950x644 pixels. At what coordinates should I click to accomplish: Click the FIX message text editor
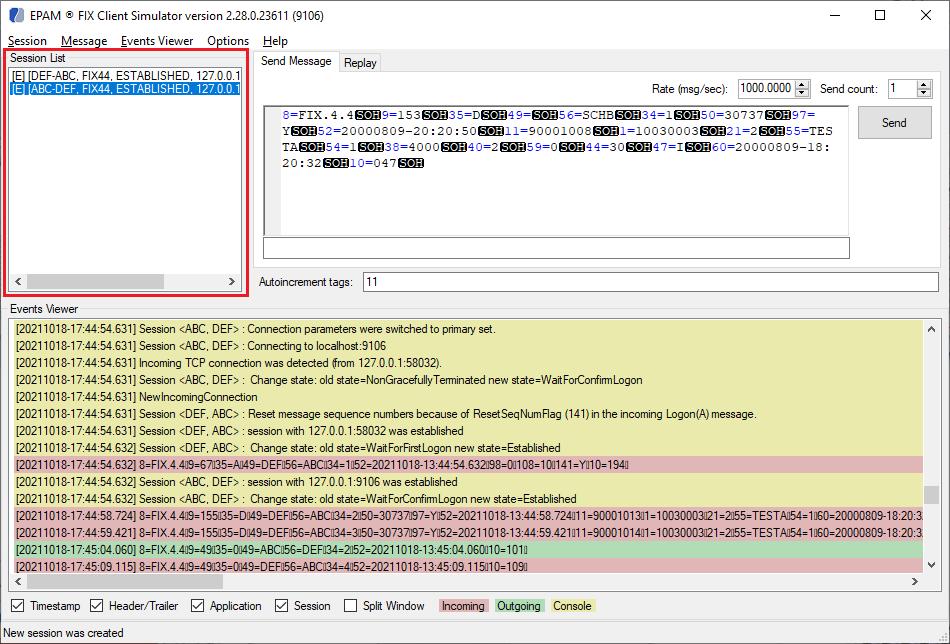coord(556,171)
